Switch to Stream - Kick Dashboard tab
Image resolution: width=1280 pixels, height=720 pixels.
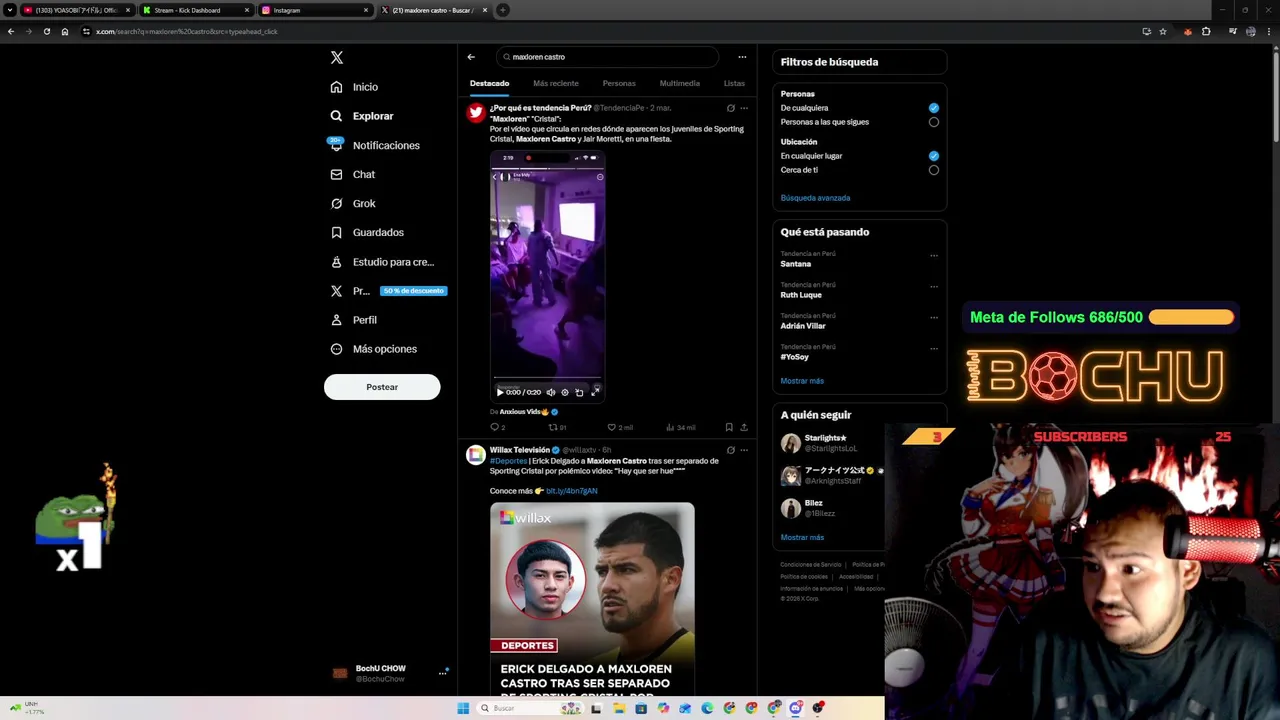pos(195,10)
